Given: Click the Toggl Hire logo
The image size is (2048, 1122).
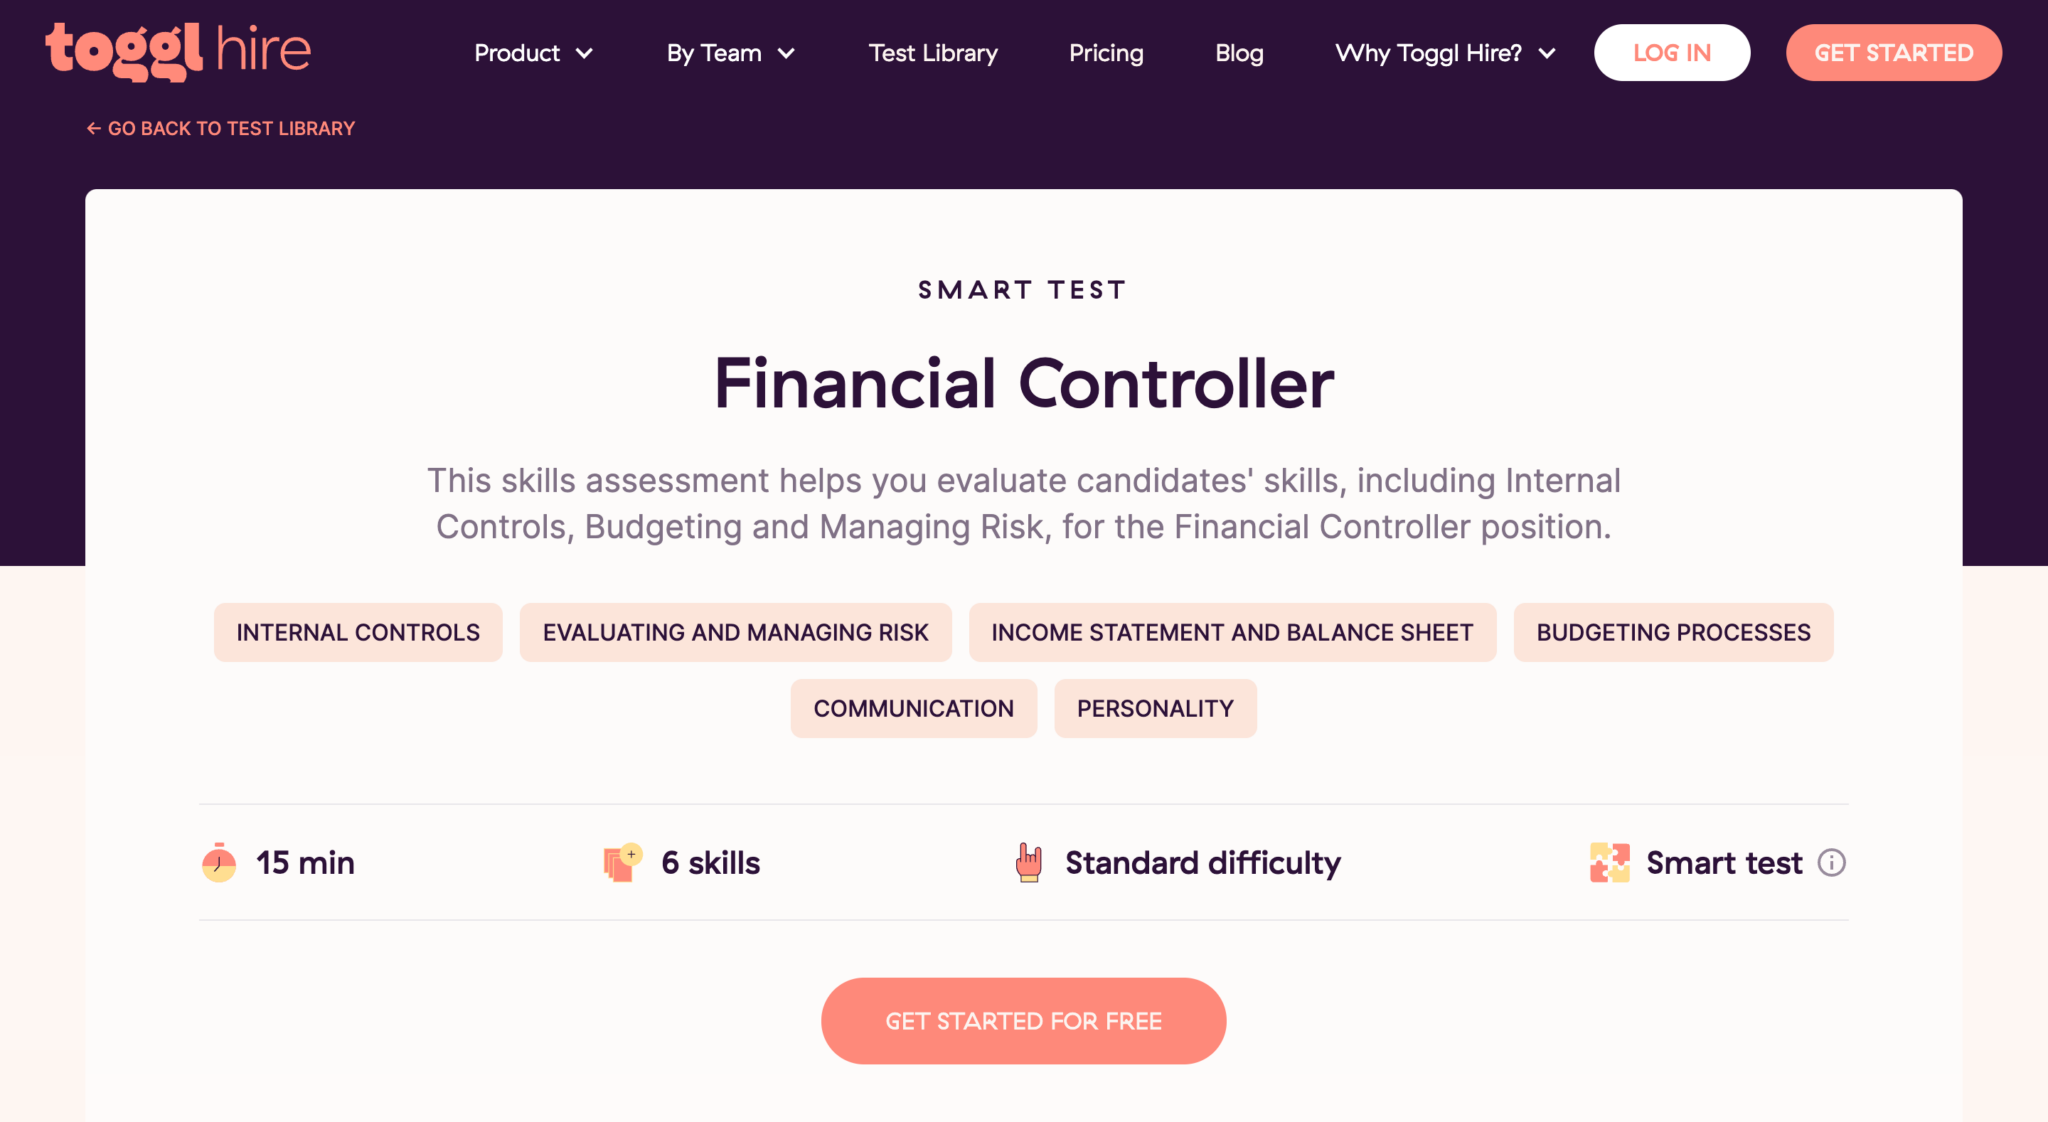Looking at the screenshot, I should click(178, 52).
